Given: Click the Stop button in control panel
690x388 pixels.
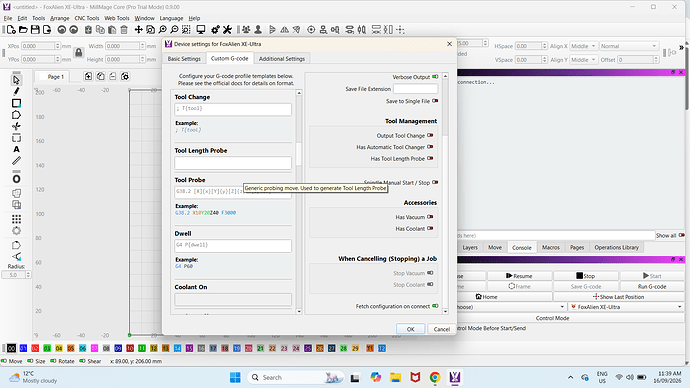Looking at the screenshot, I should pyautogui.click(x=586, y=276).
